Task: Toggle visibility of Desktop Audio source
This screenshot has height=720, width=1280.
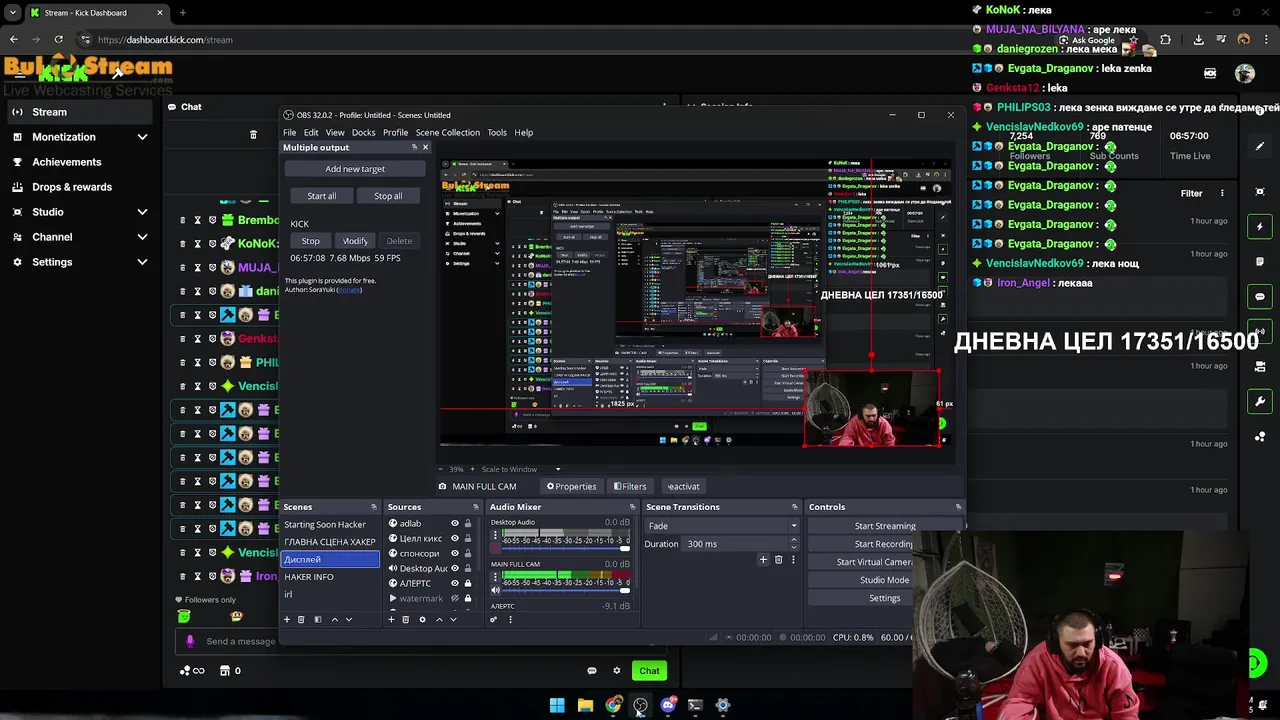Action: click(x=454, y=568)
